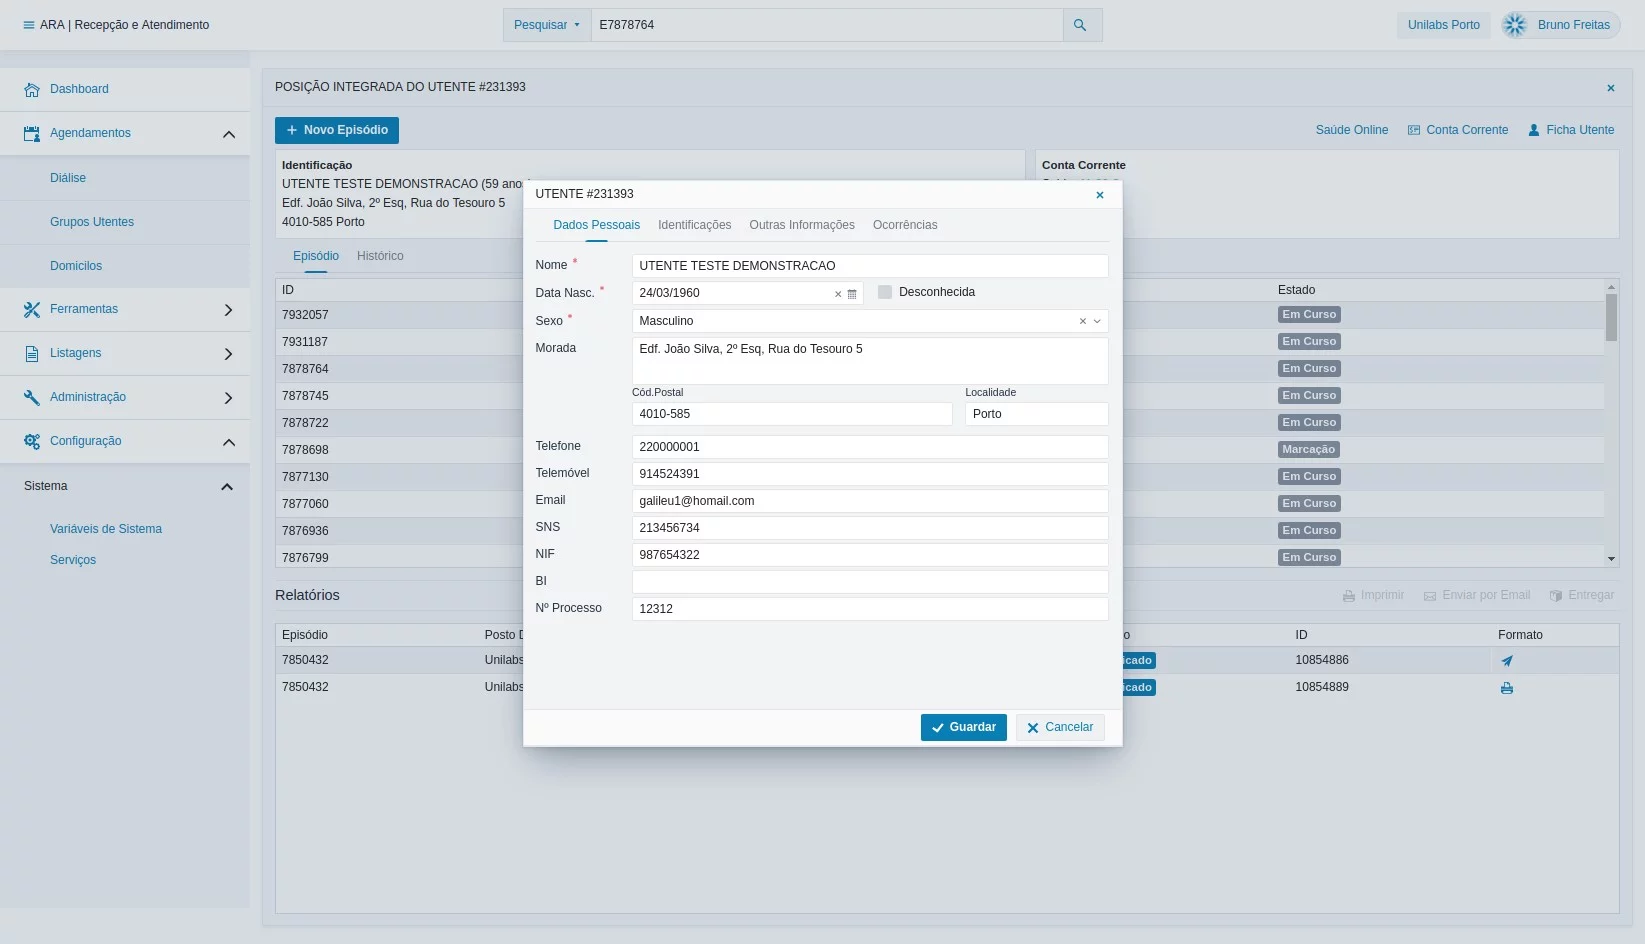The width and height of the screenshot is (1645, 944).
Task: Click the Unilabs Porto button
Action: click(x=1444, y=25)
